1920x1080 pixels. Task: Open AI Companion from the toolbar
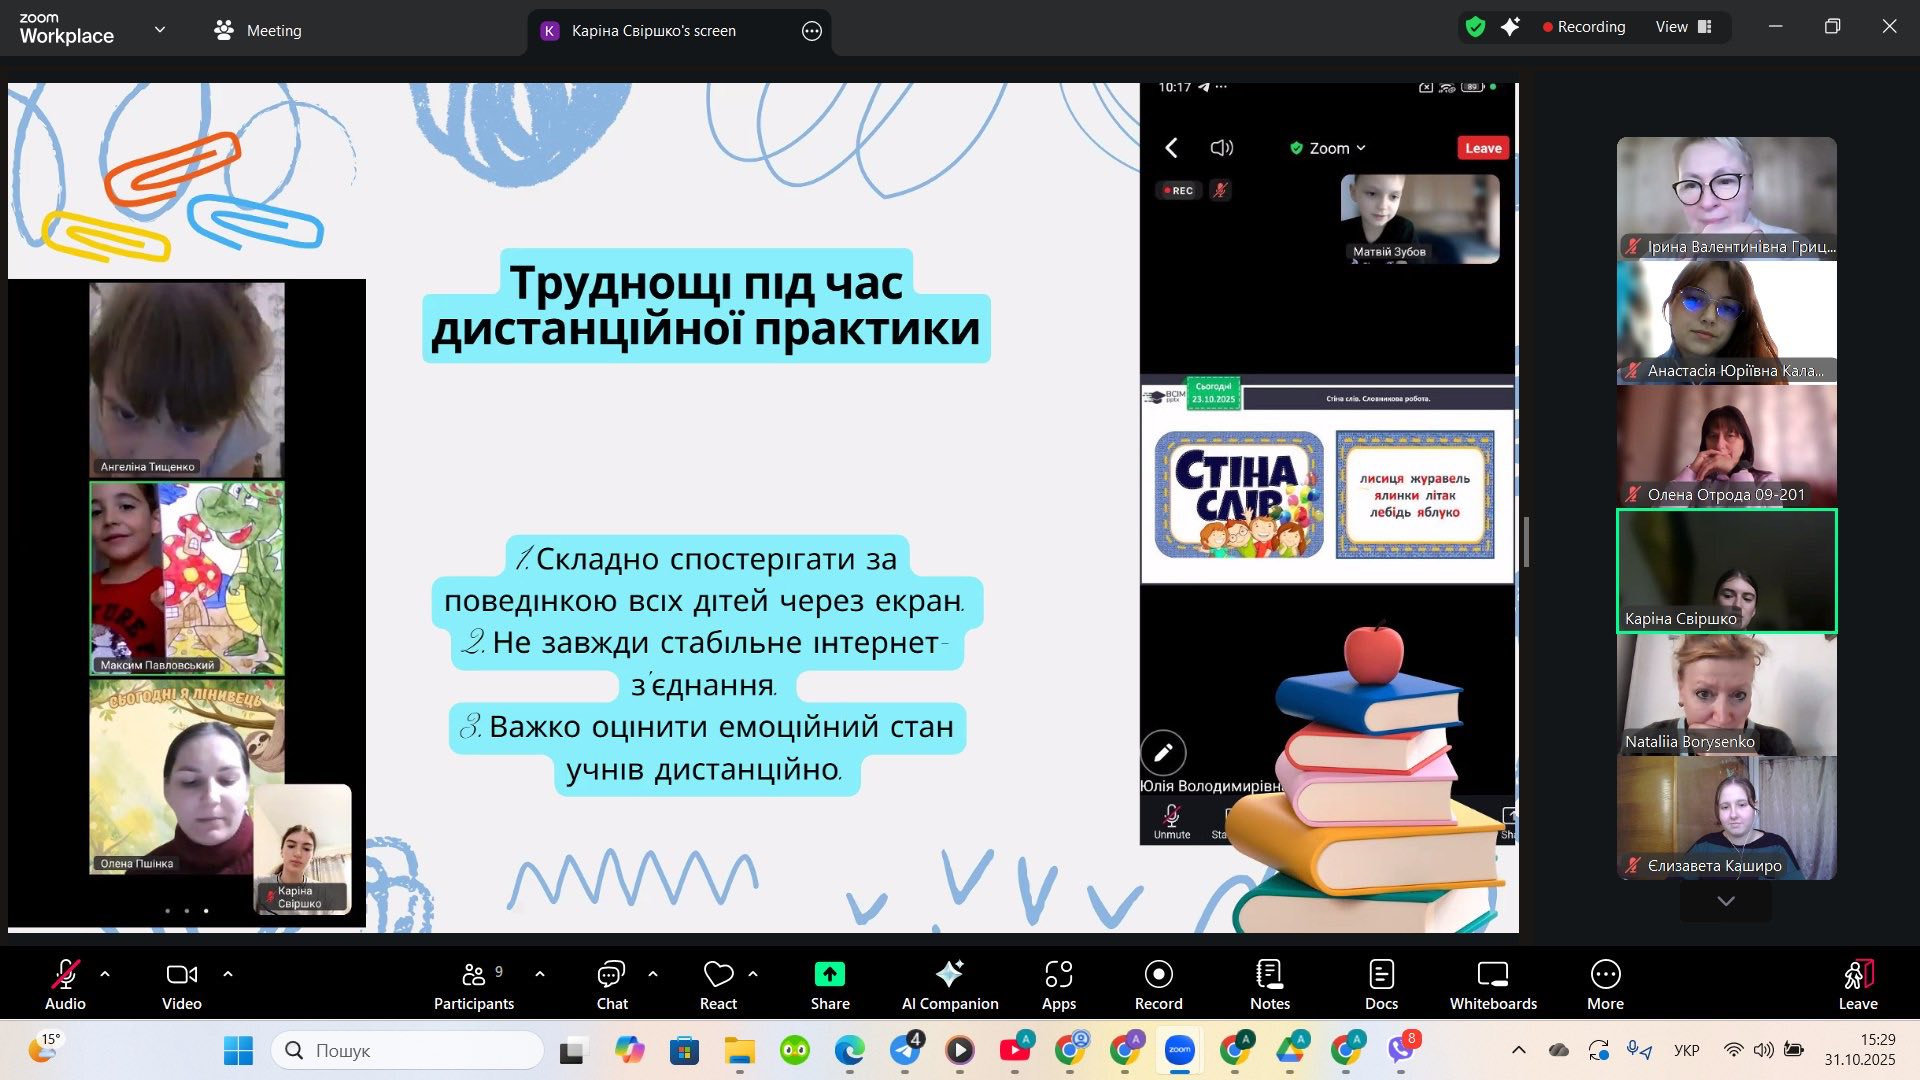950,984
